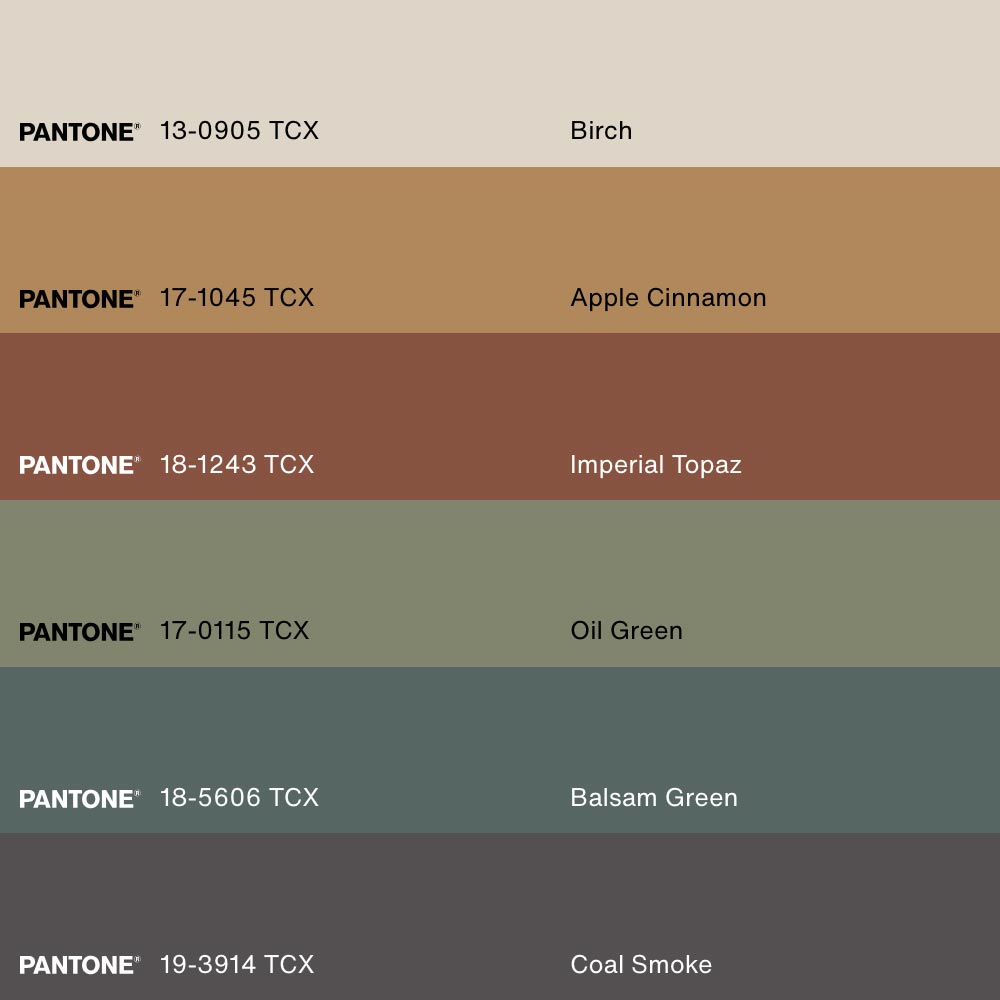Click the PANTONE logo on the Coal Smoke row
The image size is (1000, 1000).
(79, 965)
